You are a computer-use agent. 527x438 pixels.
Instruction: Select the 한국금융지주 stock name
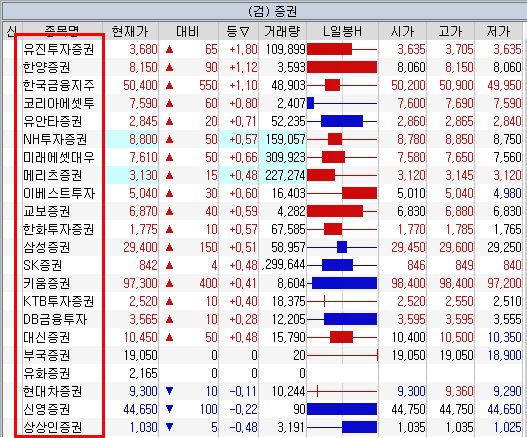click(59, 85)
